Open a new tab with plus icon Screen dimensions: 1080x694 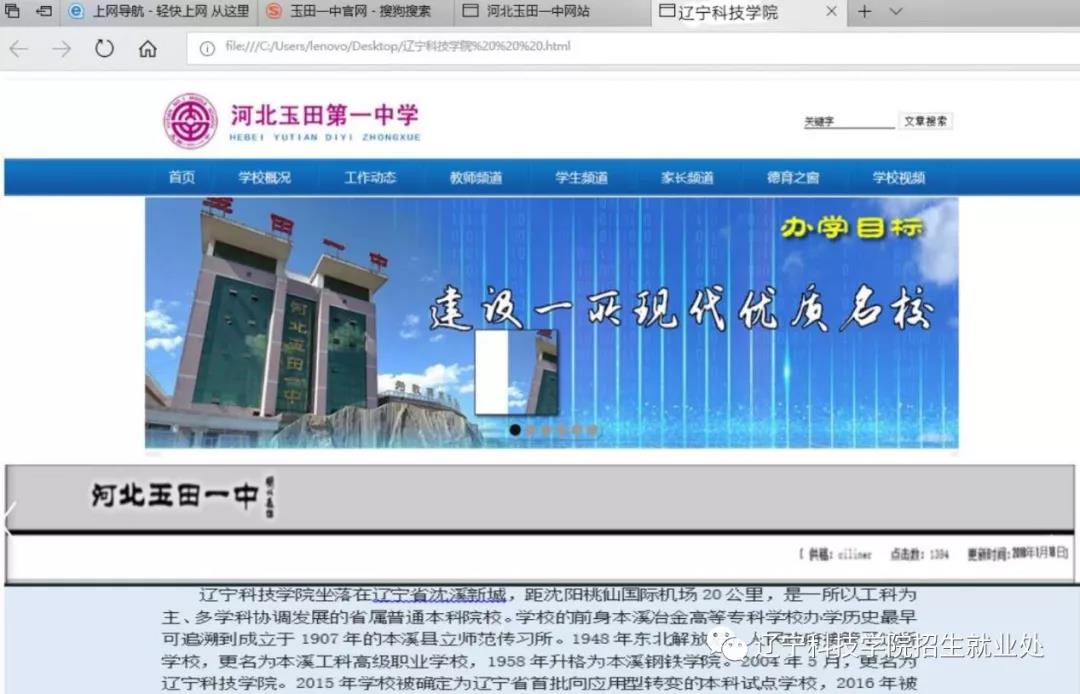(865, 12)
